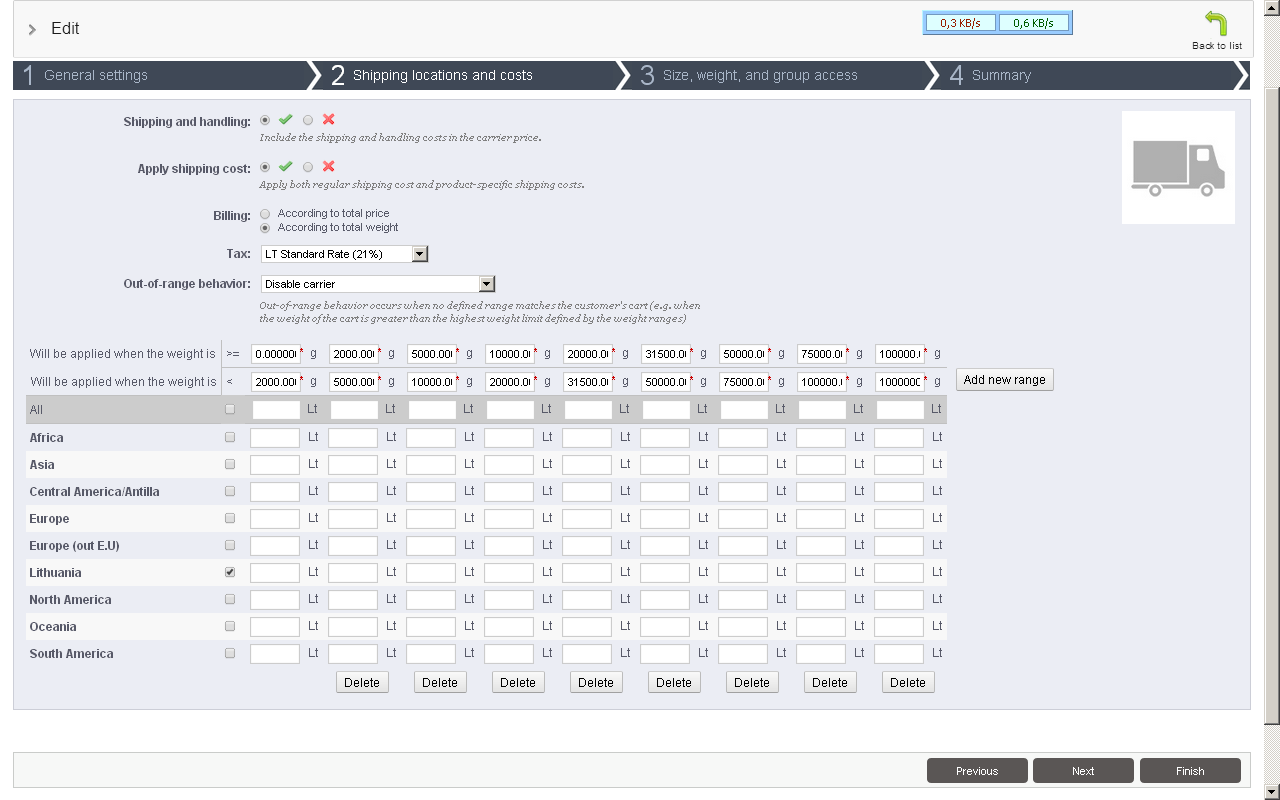The image size is (1280, 800).
Task: Select billing According to total price
Action: pos(265,213)
